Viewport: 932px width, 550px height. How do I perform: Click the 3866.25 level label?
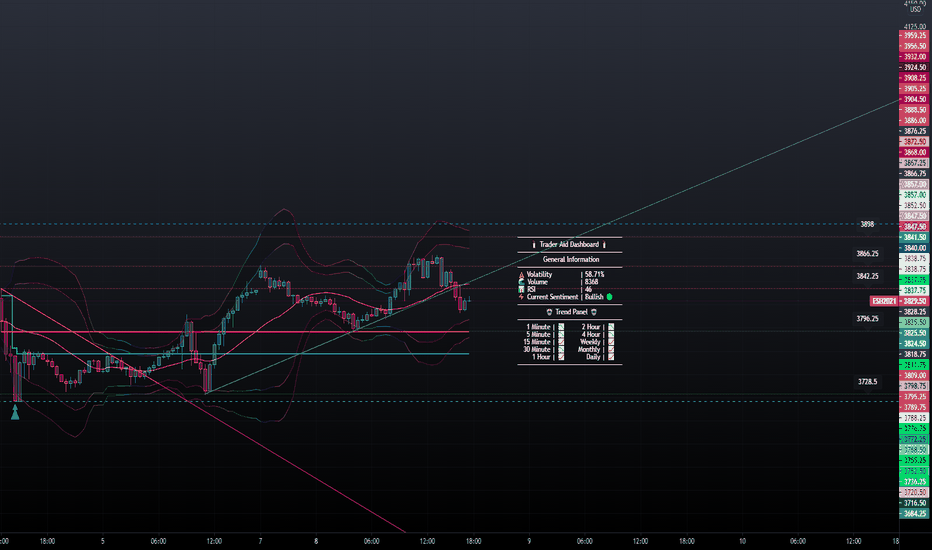point(867,254)
